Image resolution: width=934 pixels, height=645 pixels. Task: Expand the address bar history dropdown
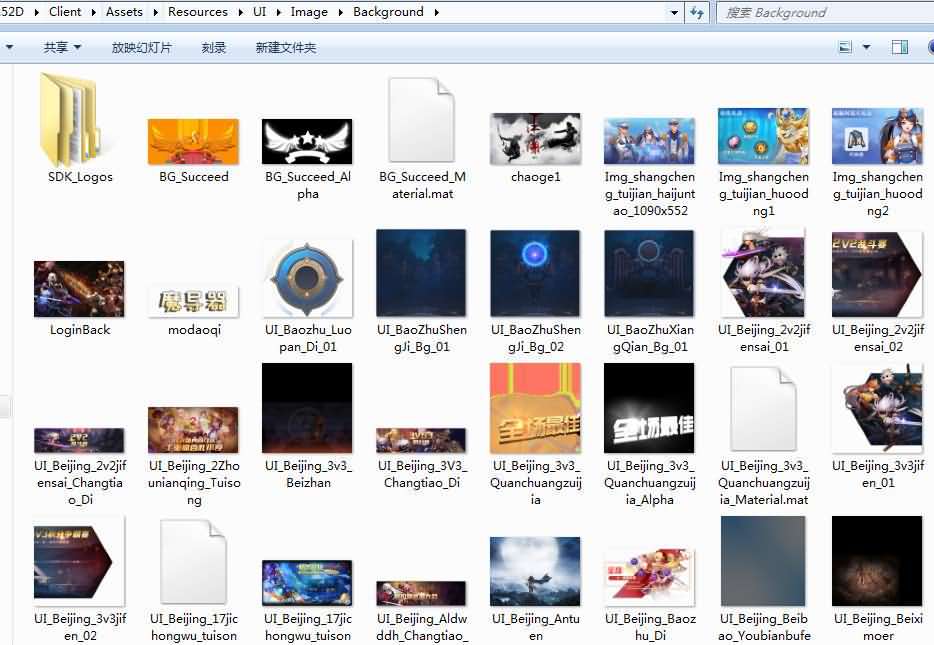(x=675, y=12)
